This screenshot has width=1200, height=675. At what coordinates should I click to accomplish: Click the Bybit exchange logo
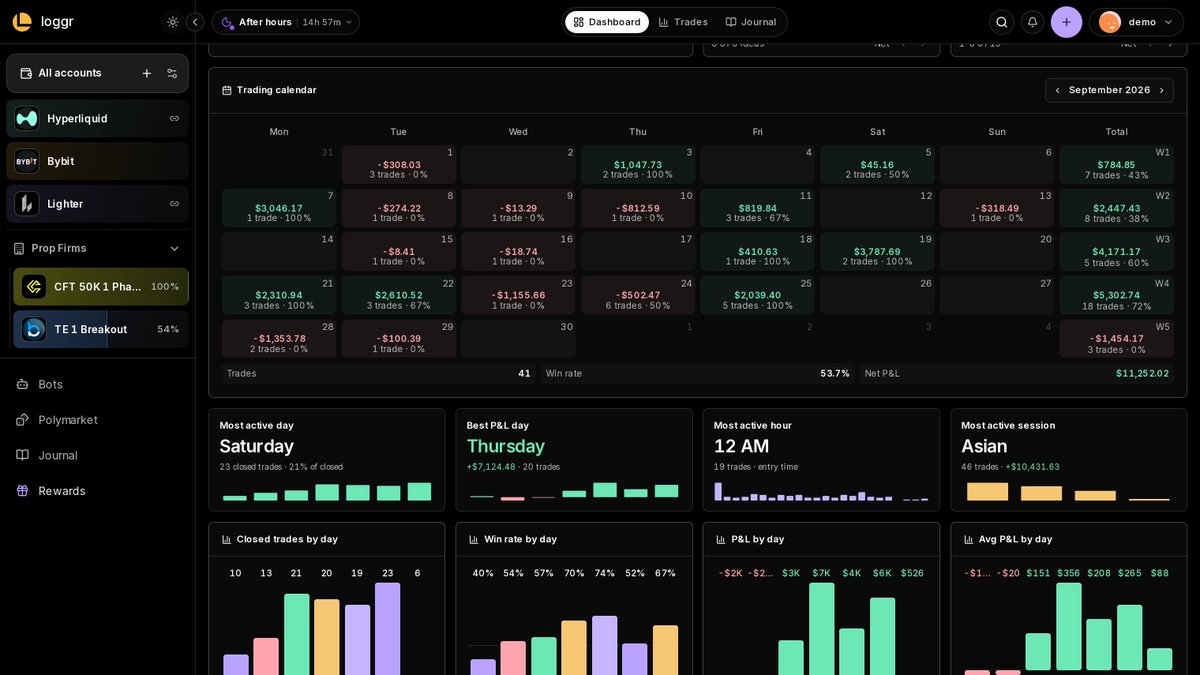pos(27,161)
